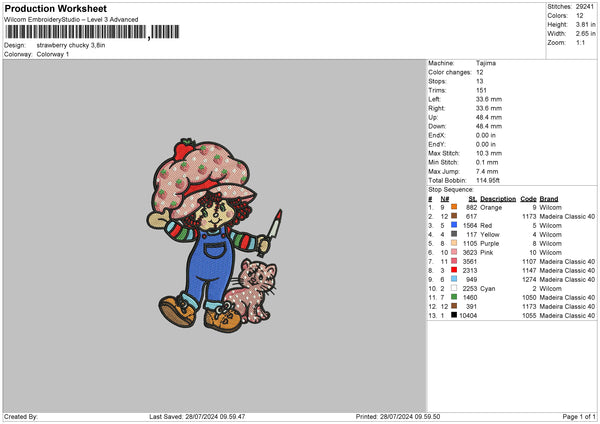Viewport: 600px width, 424px height.
Task: Click the 'Brand' column header
Action: point(549,199)
